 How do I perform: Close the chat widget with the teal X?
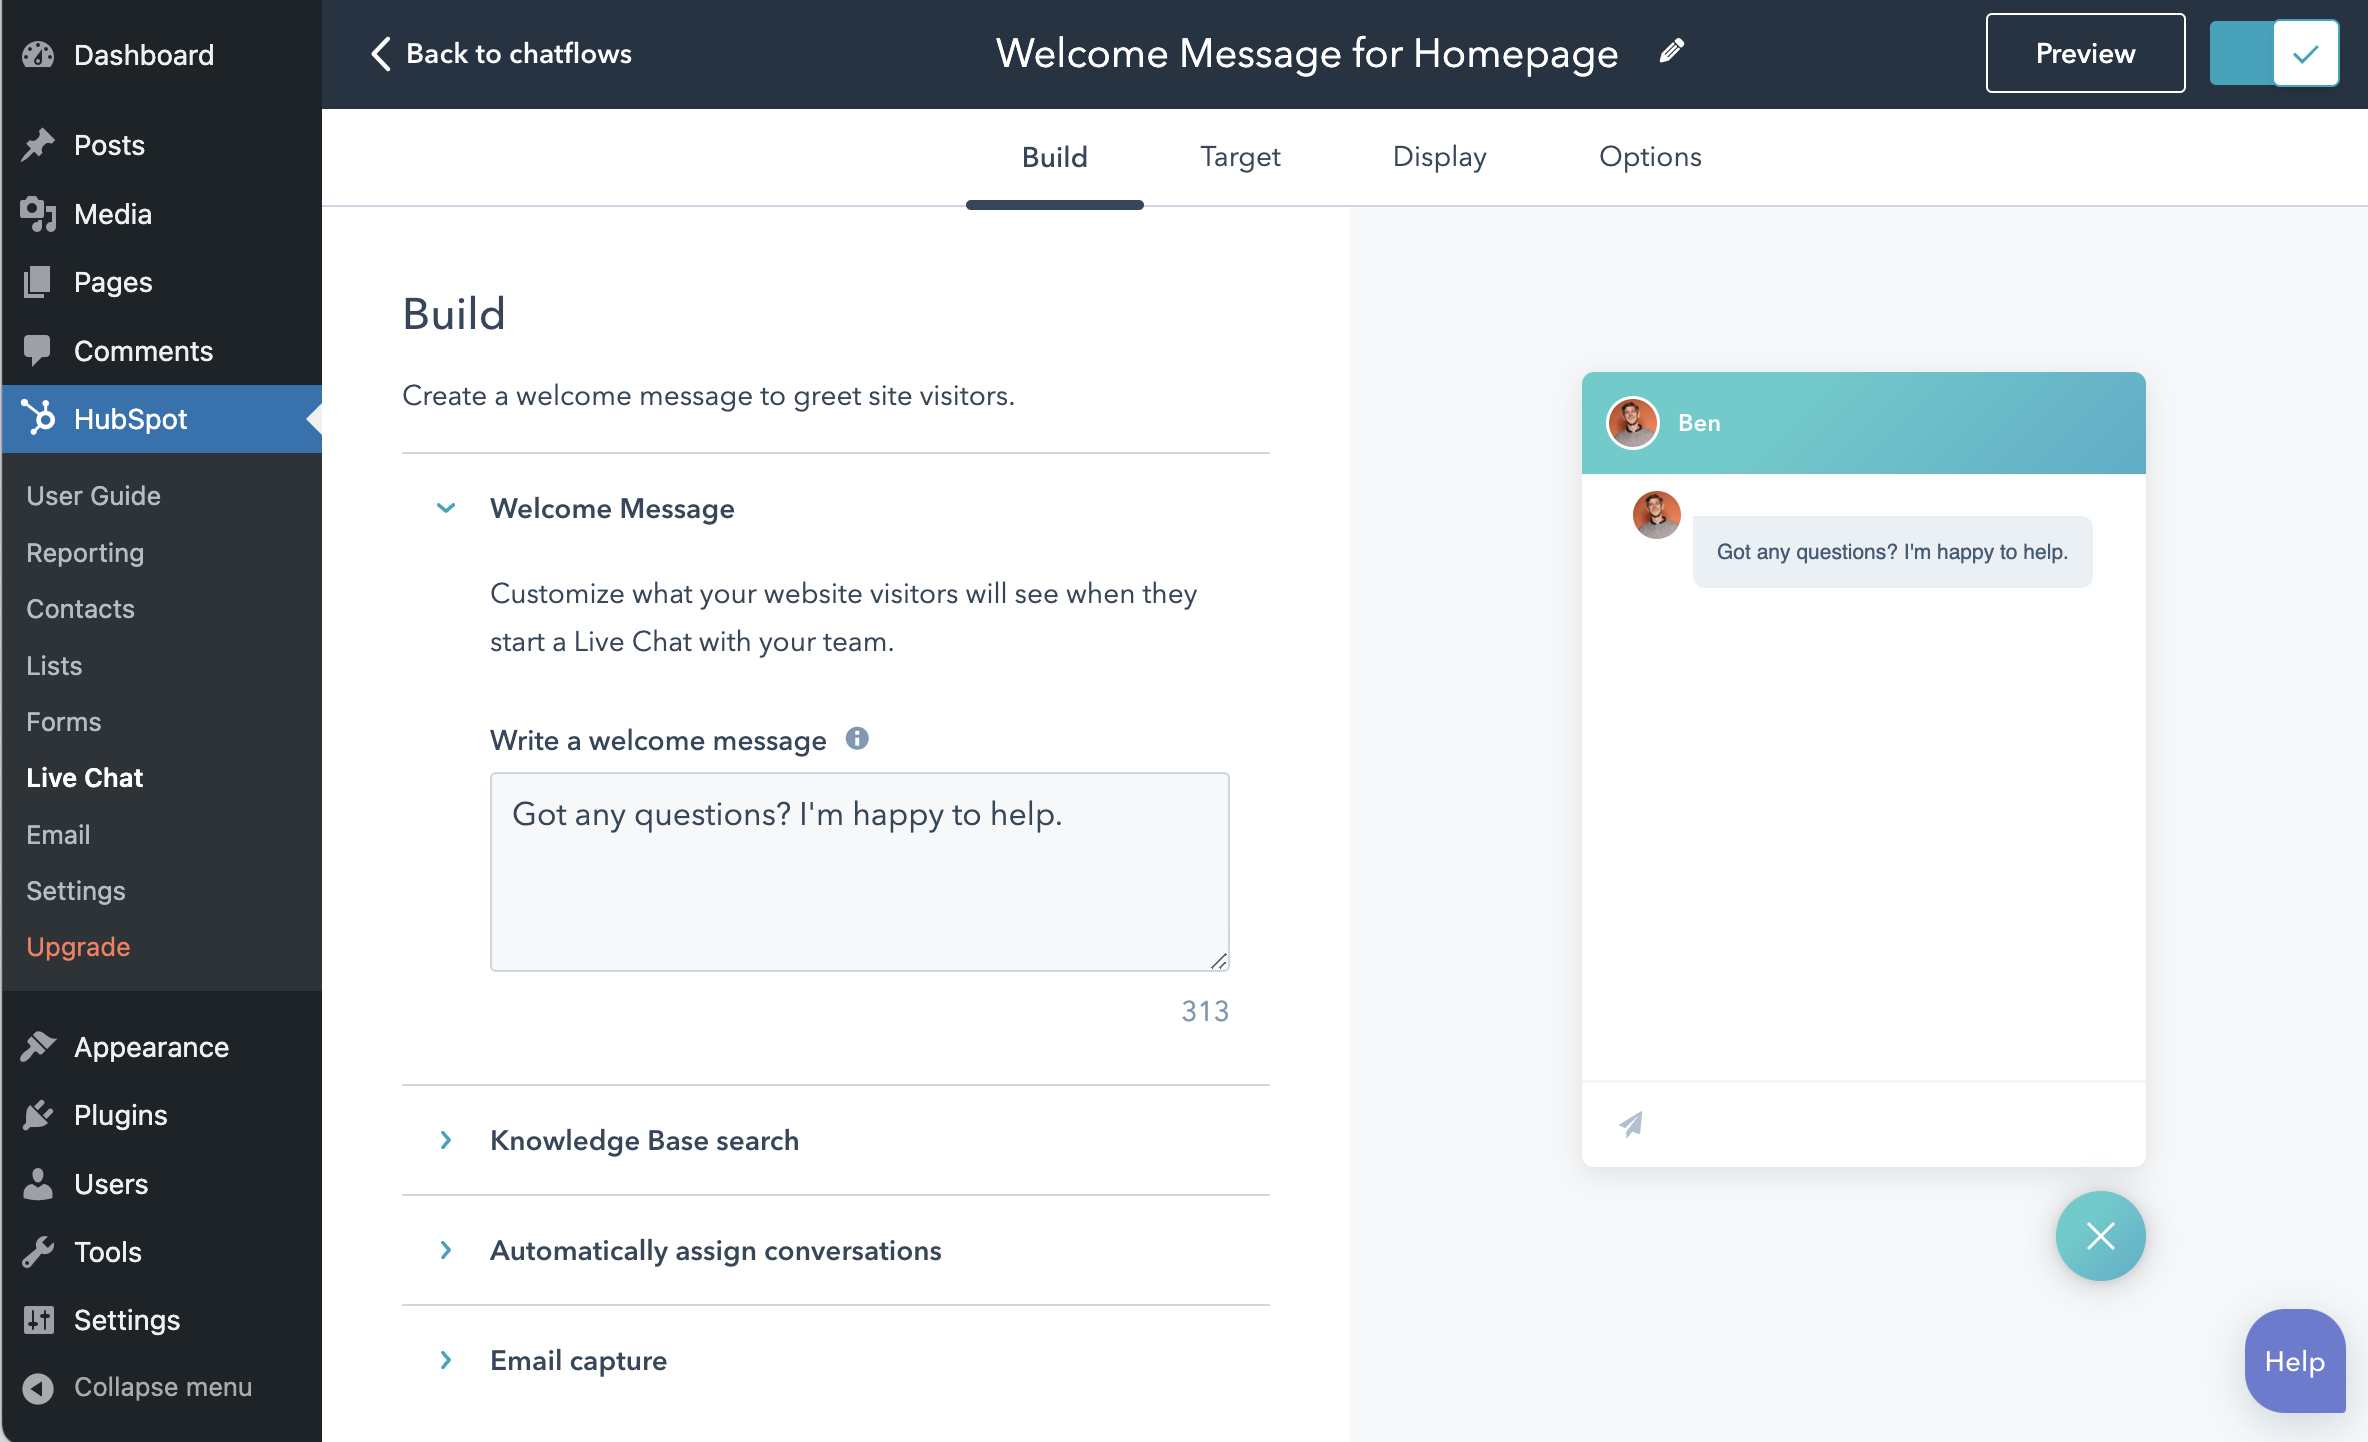(x=2100, y=1236)
